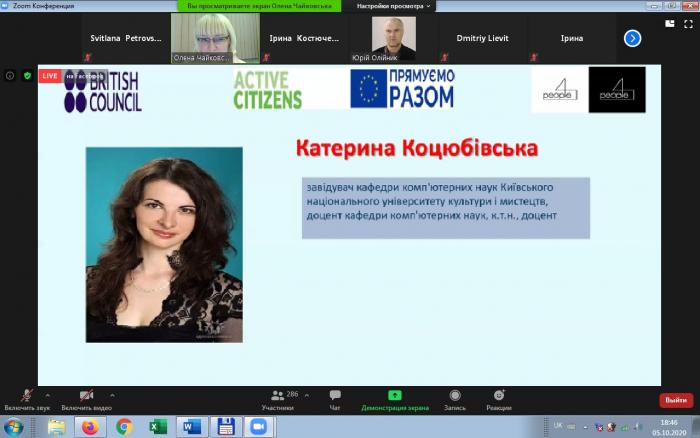This screenshot has width=700, height=438.
Task: Start recording with the Запись icon
Action: click(455, 400)
